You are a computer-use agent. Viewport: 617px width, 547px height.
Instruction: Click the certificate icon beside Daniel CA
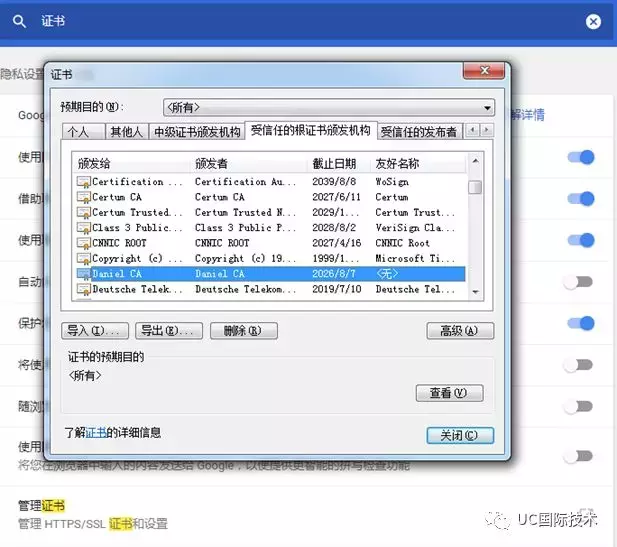click(x=83, y=274)
